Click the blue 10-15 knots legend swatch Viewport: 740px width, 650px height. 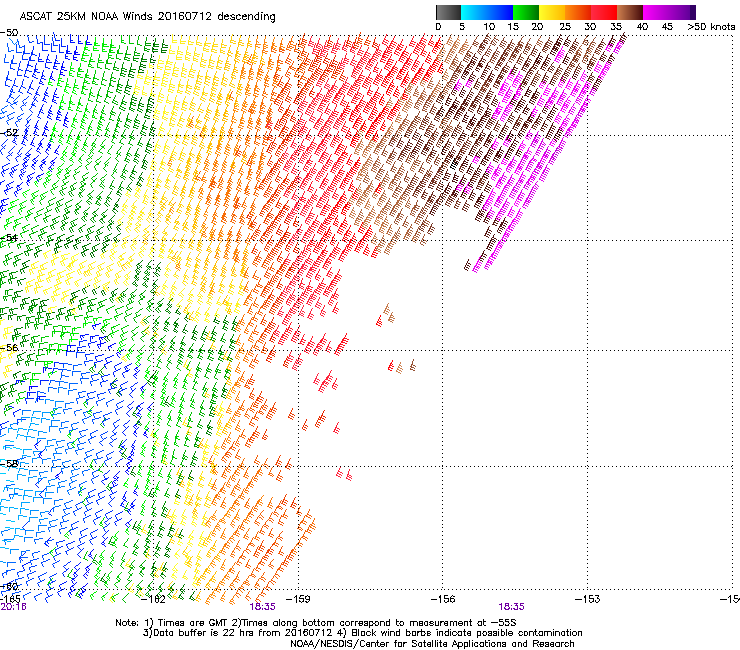(x=500, y=12)
